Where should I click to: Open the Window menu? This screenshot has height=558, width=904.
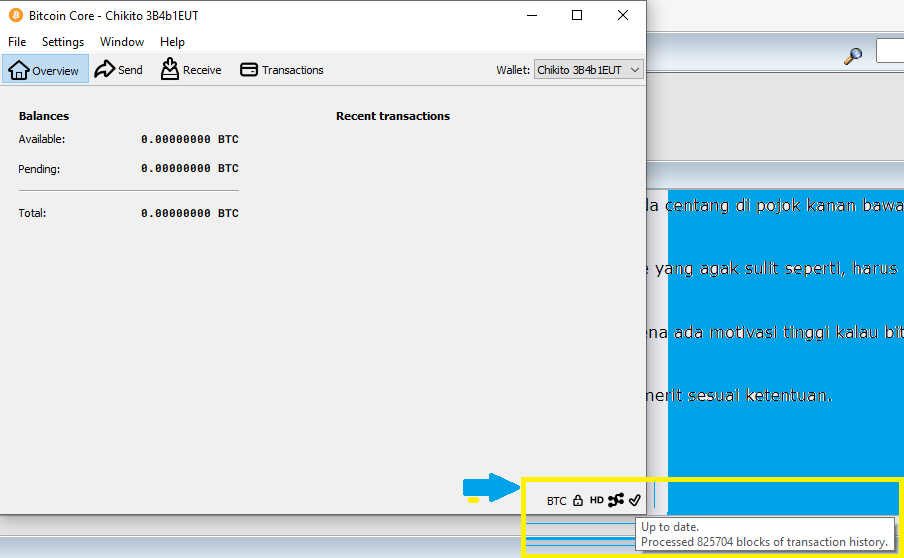pyautogui.click(x=122, y=42)
